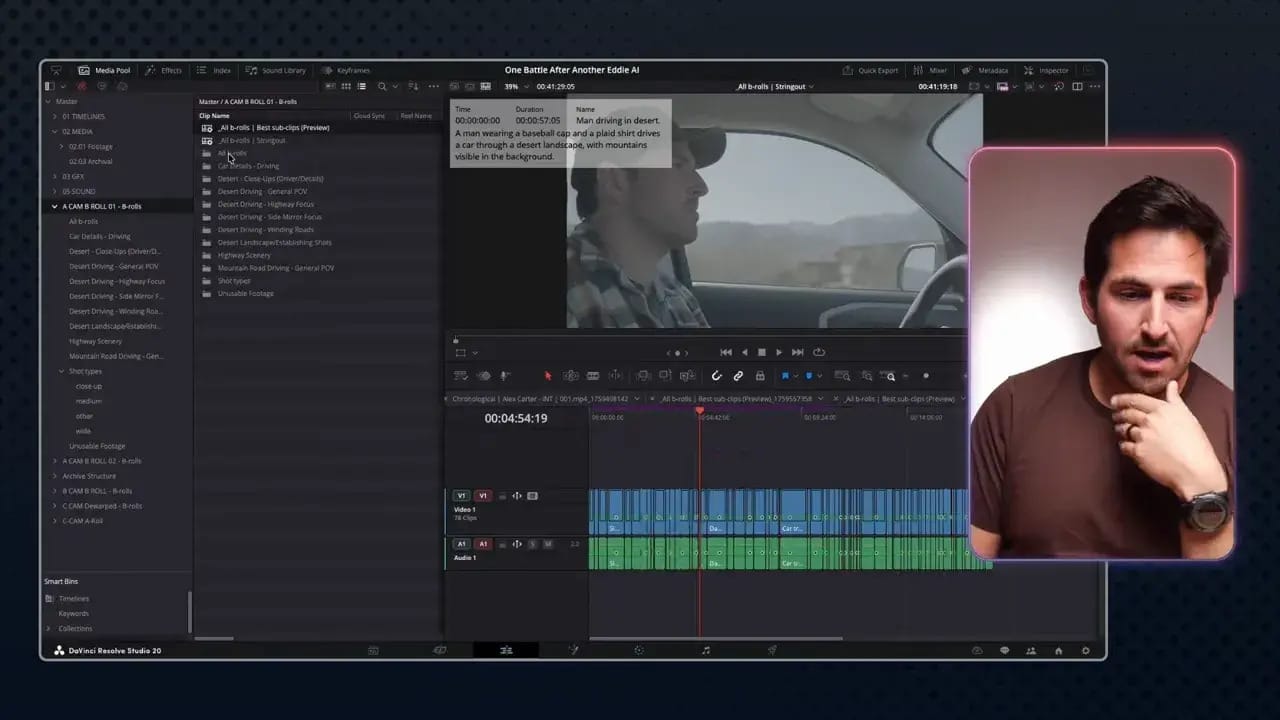Open the Color page icon
1280x720 pixels.
point(639,650)
